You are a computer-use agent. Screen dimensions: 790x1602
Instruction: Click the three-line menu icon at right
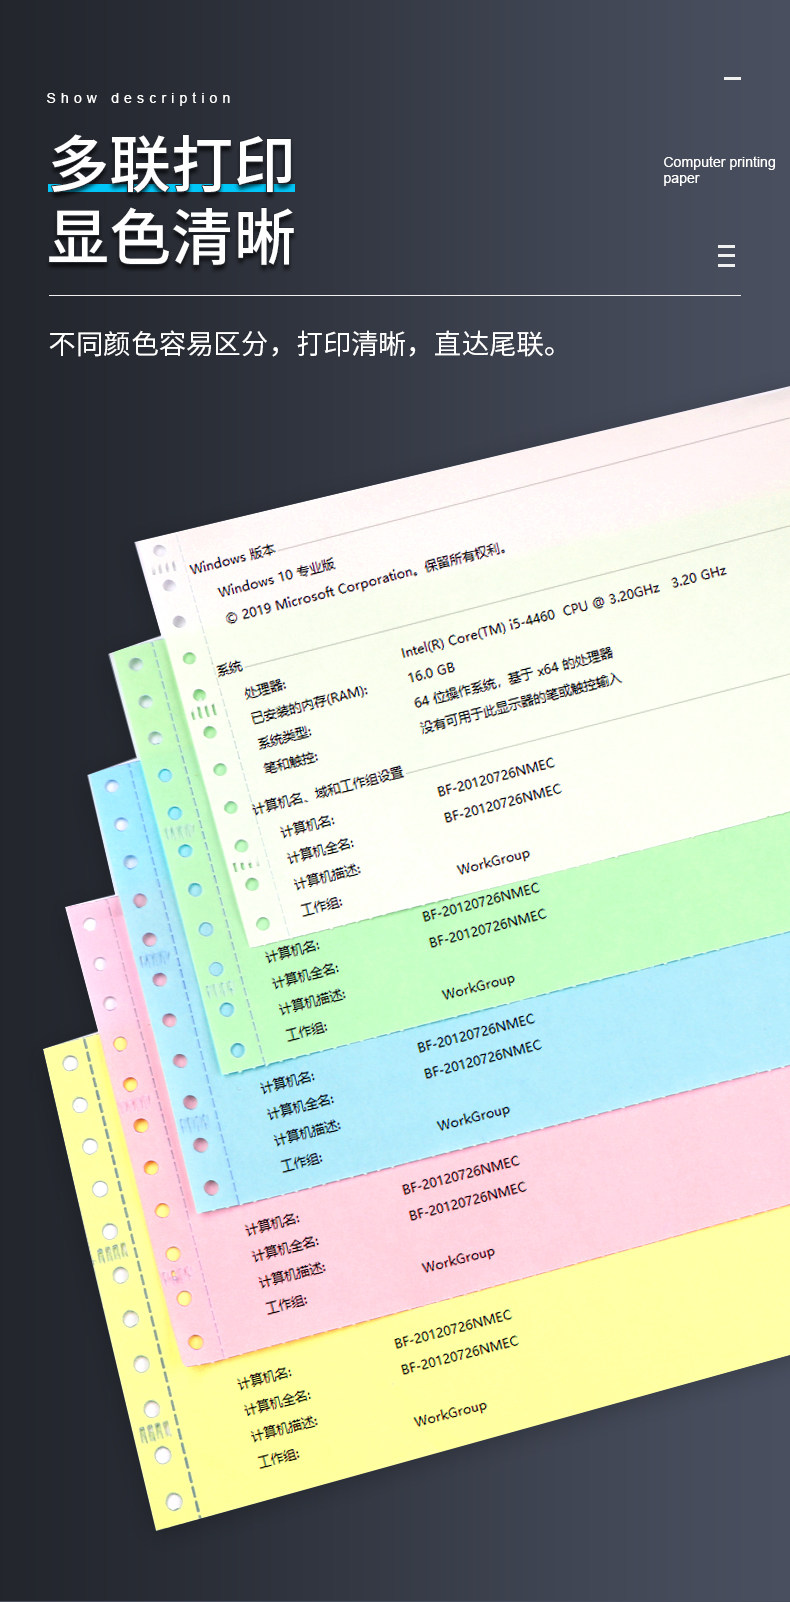click(x=726, y=256)
